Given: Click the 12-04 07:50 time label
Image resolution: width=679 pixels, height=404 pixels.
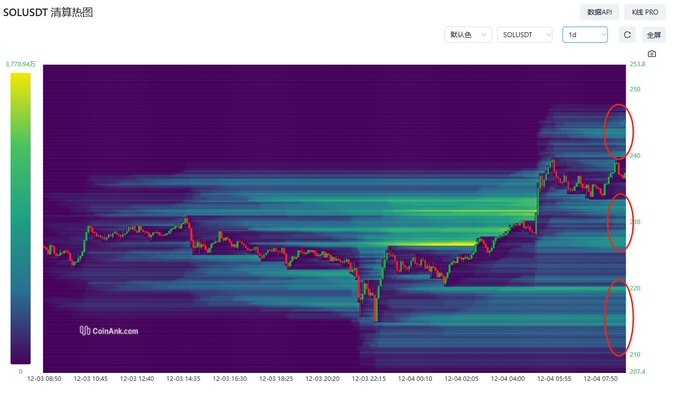Looking at the screenshot, I should (x=600, y=378).
